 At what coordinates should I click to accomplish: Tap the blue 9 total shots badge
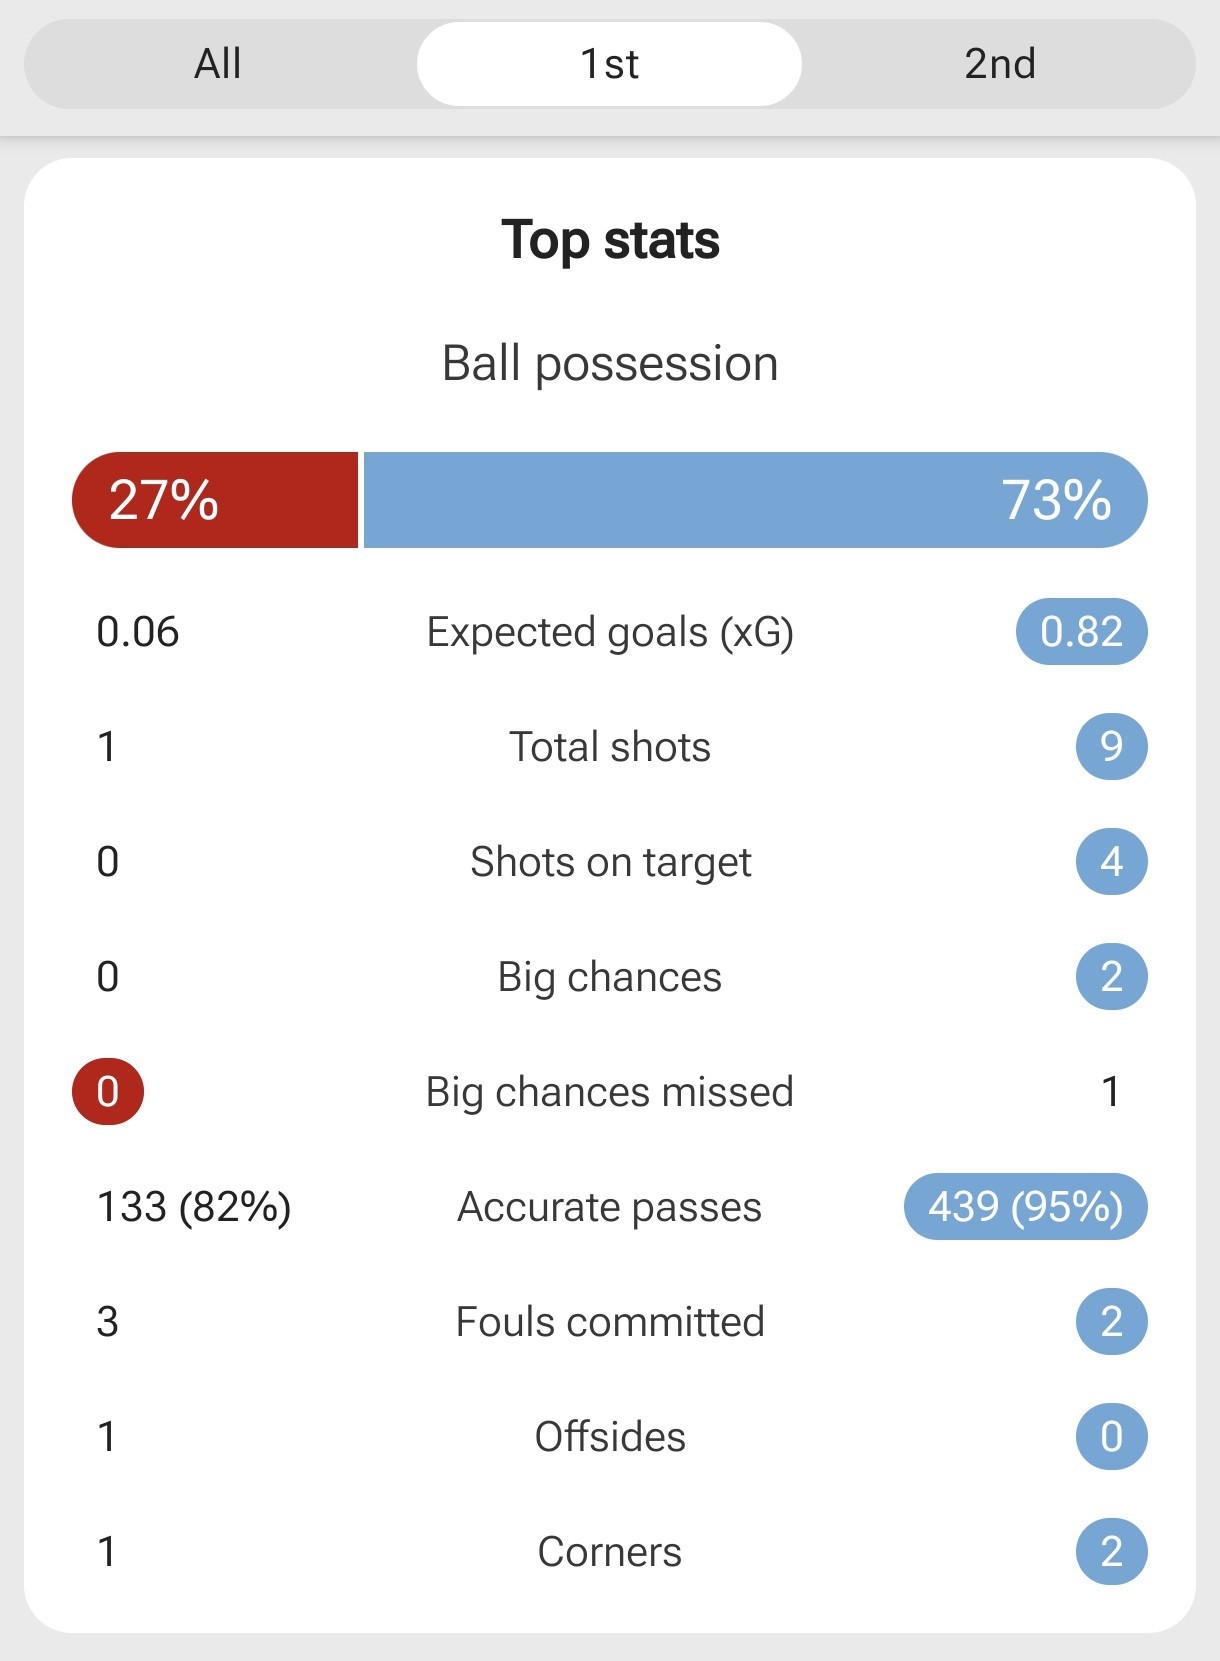click(x=1111, y=746)
